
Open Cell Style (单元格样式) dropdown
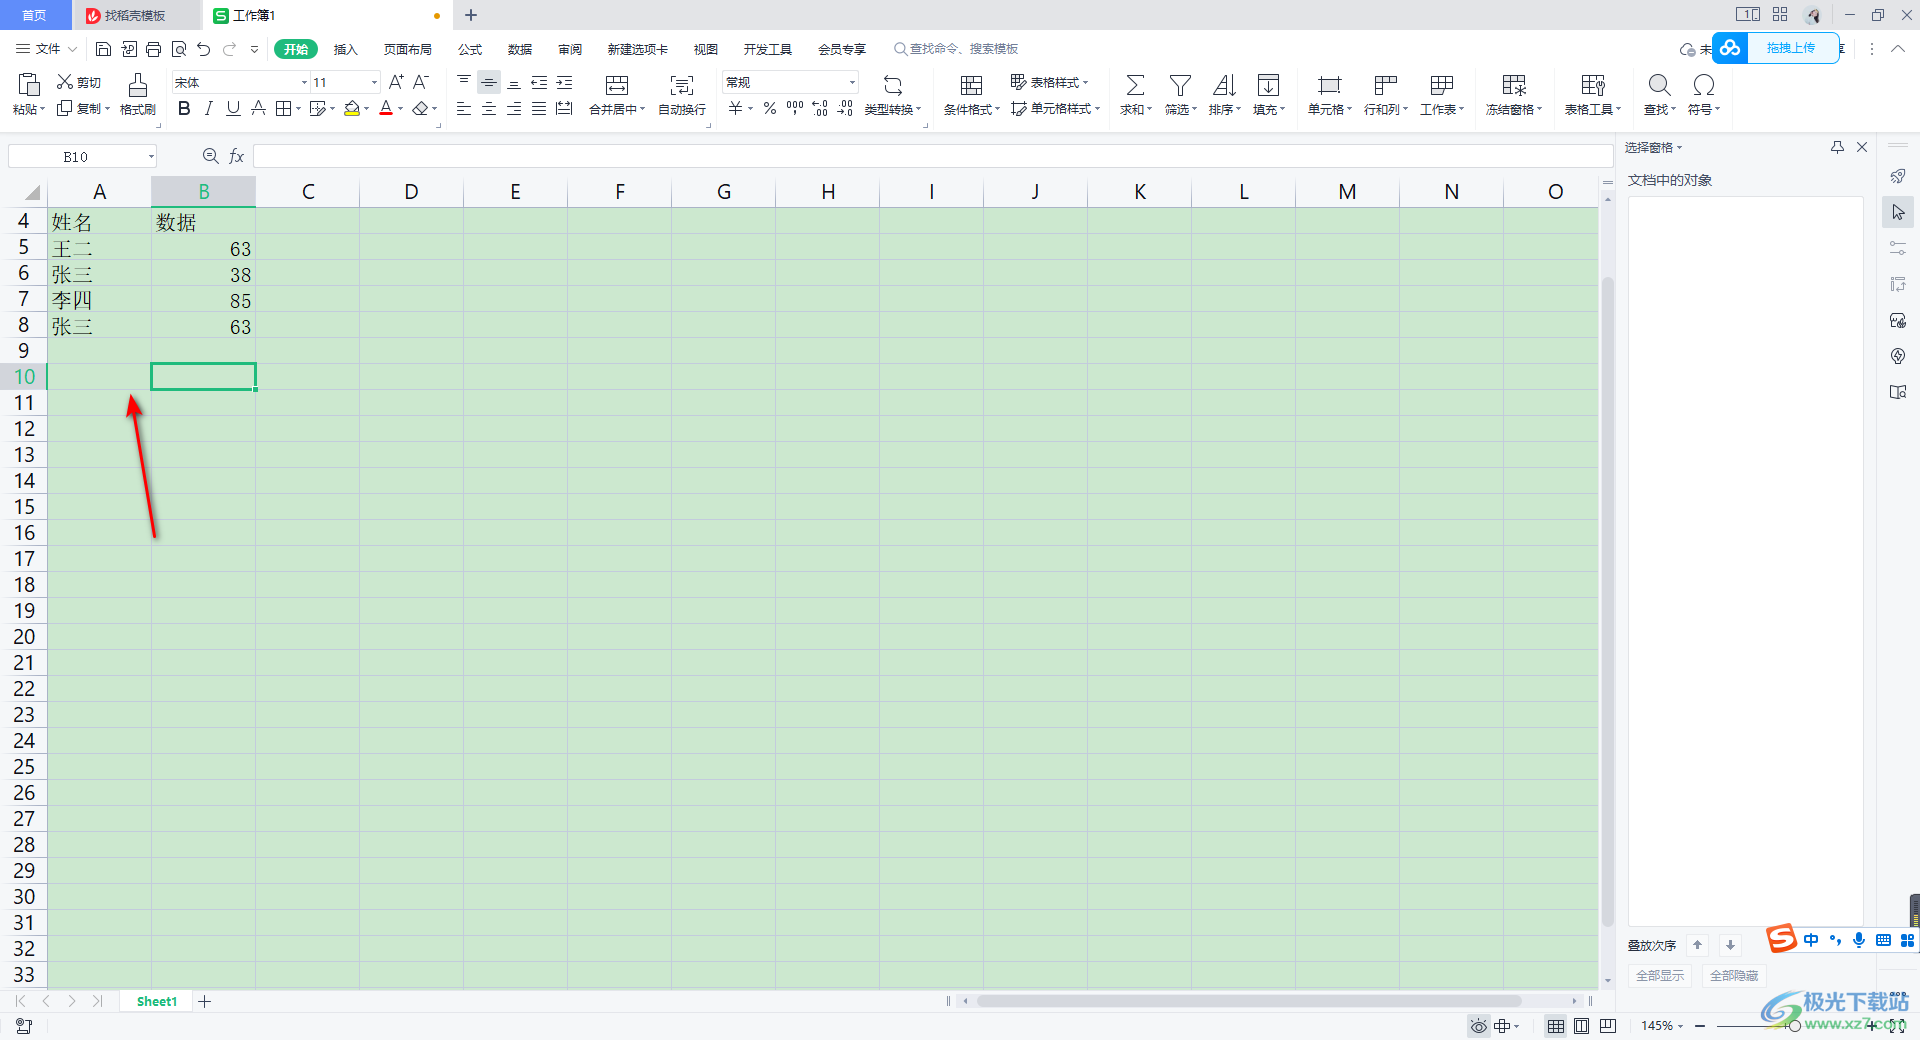coord(1055,109)
